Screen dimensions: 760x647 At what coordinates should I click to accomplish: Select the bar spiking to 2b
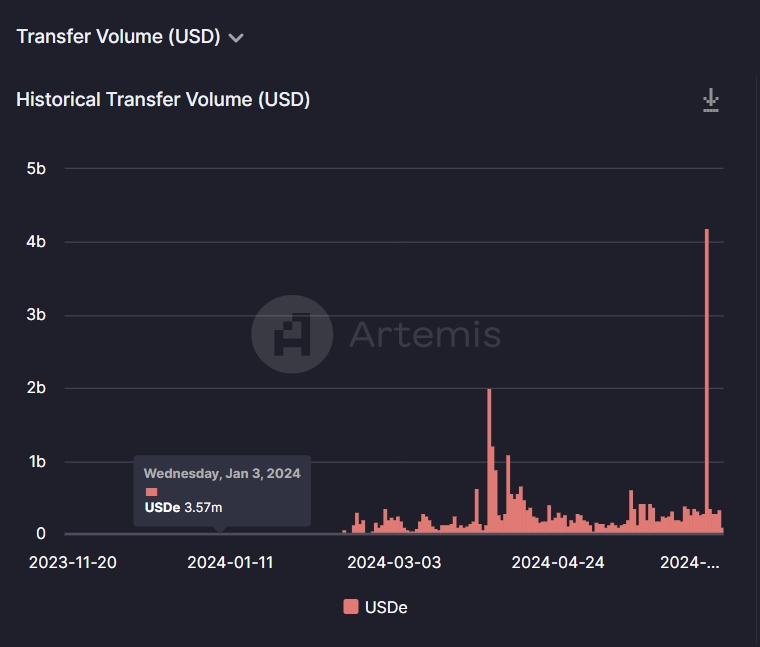coord(489,460)
